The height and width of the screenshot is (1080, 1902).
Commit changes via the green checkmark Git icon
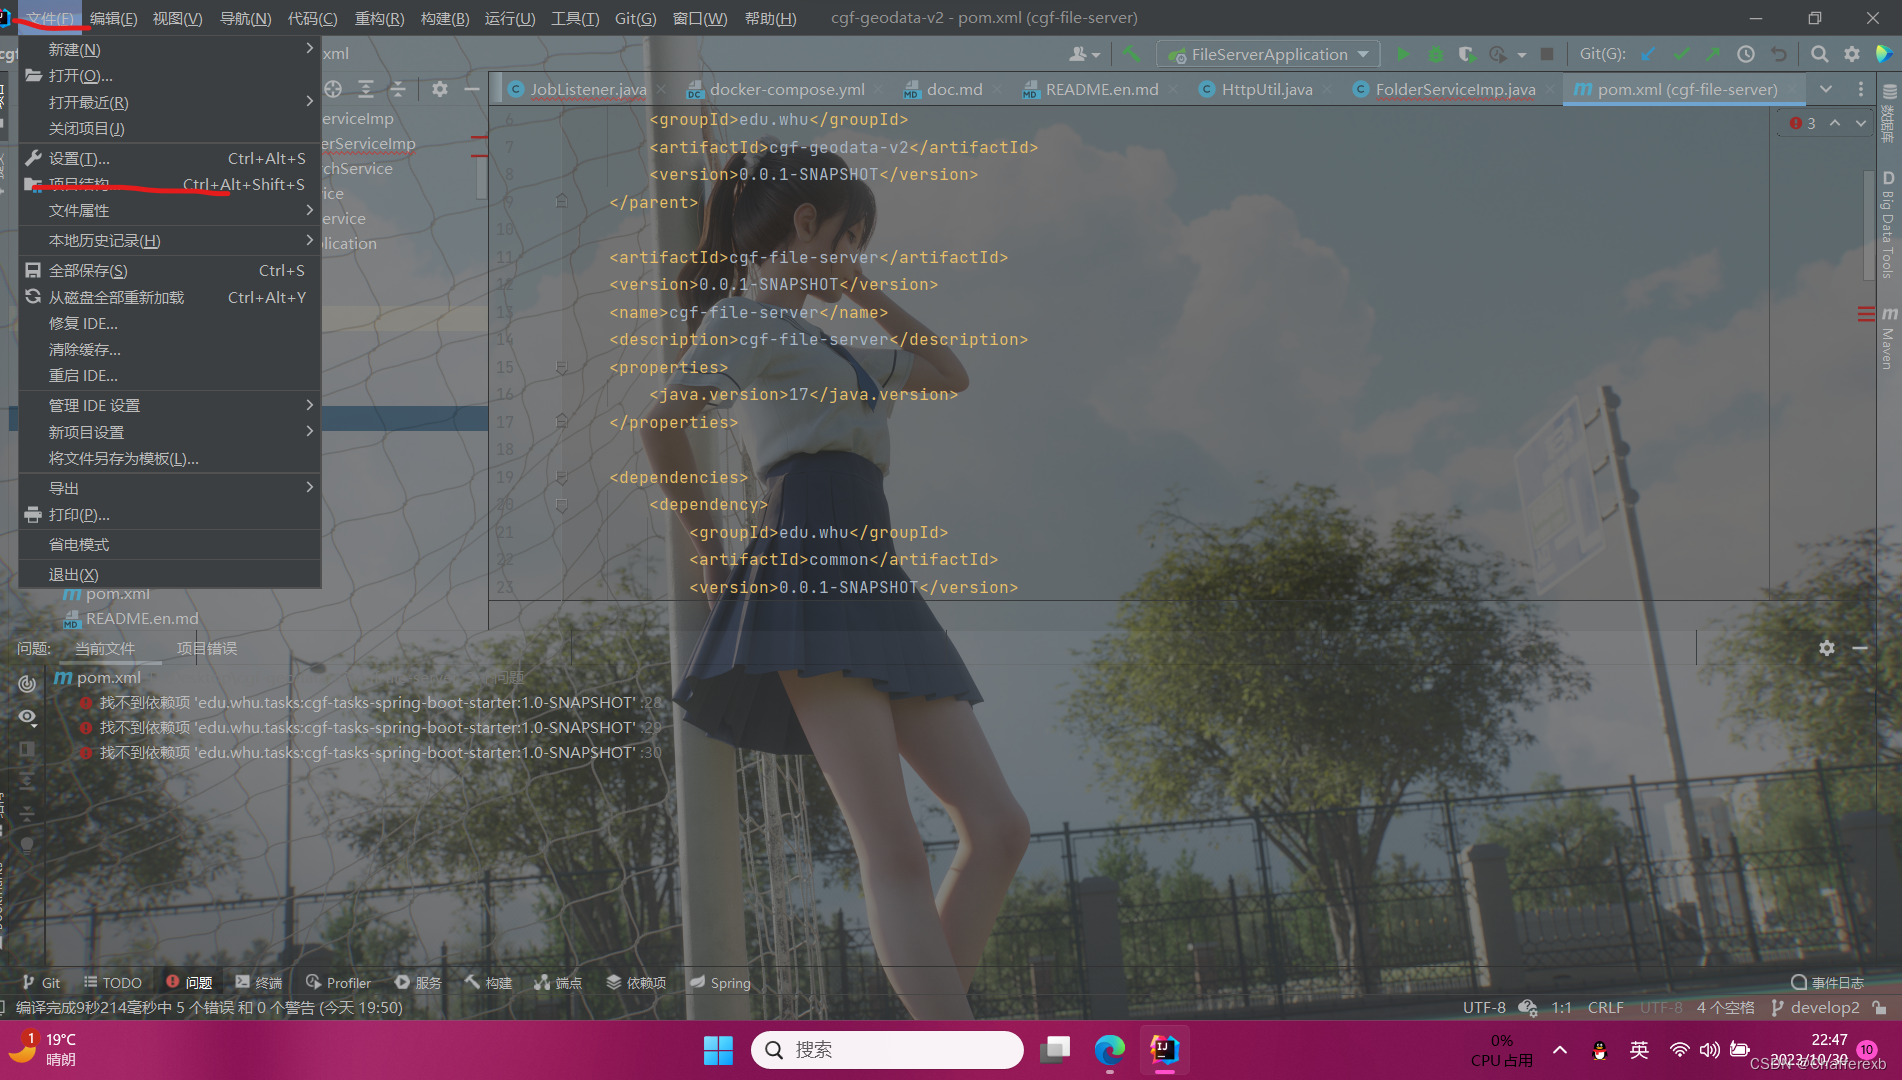pos(1682,54)
